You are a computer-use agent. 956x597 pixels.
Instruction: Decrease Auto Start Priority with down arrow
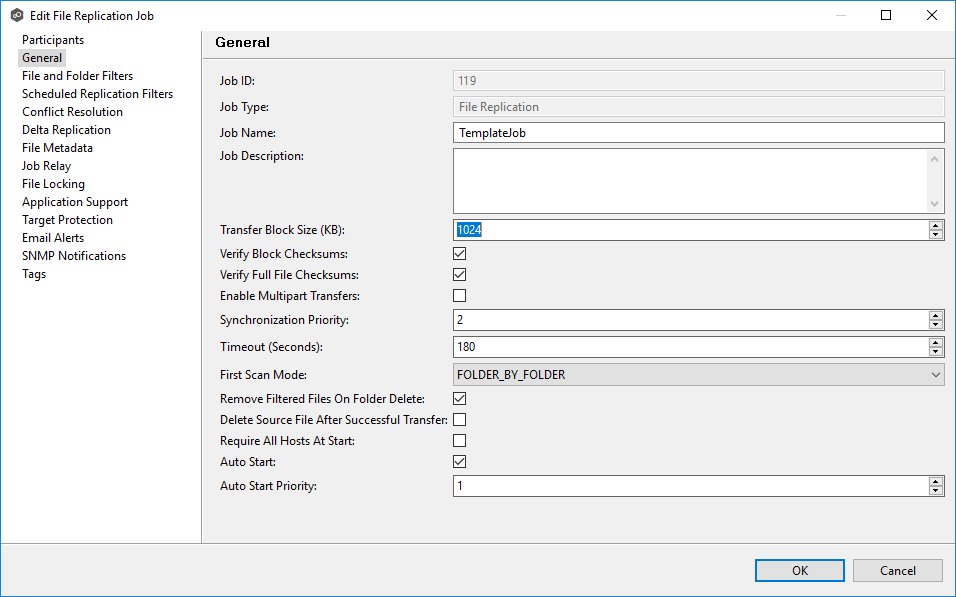[936, 491]
